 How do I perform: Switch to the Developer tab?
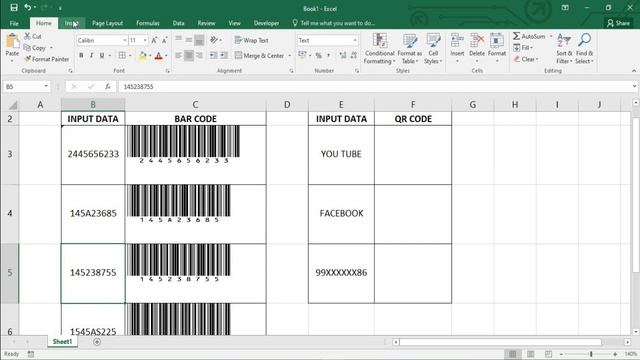pos(266,23)
